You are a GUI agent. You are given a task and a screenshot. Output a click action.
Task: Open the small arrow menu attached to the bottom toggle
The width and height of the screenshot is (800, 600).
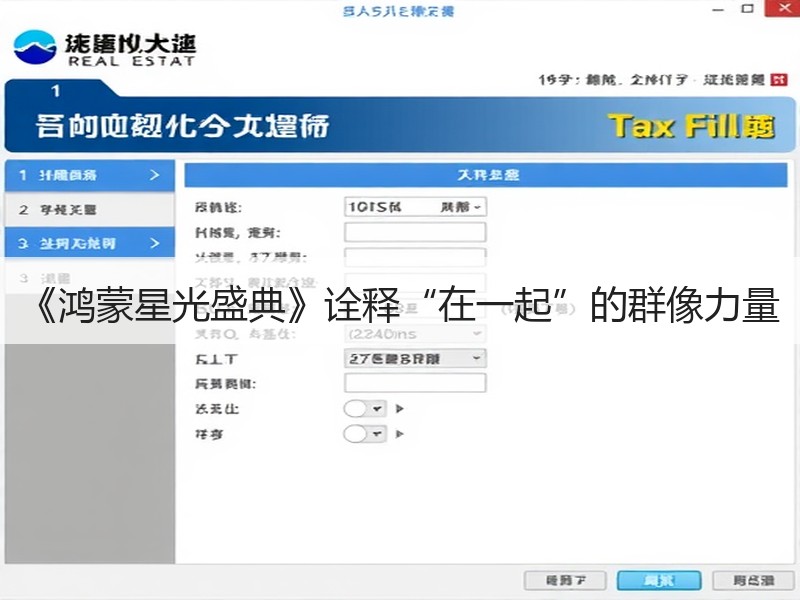pyautogui.click(x=377, y=434)
